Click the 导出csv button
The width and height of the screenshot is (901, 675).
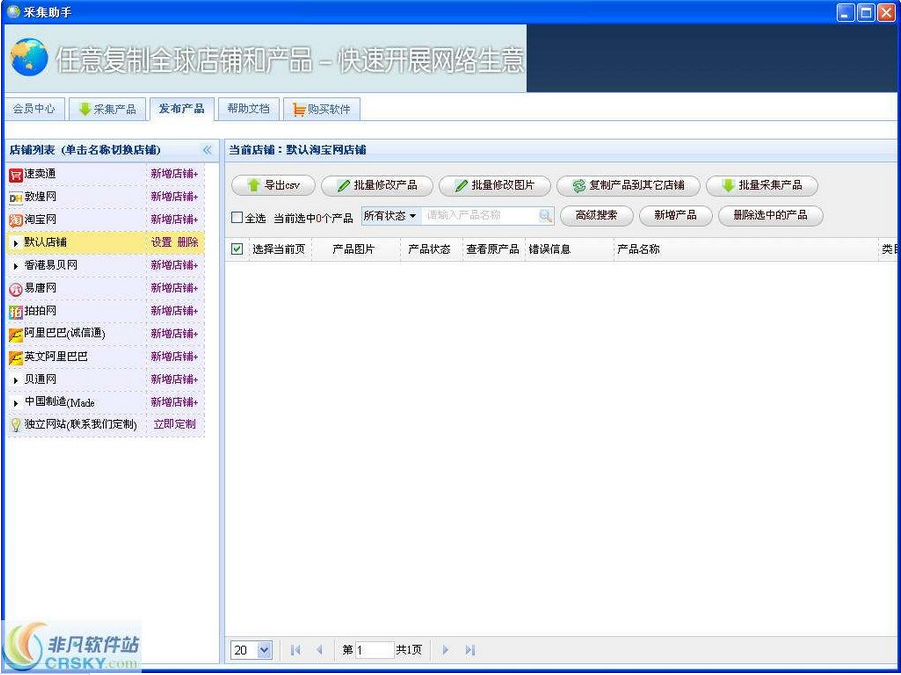coord(272,185)
